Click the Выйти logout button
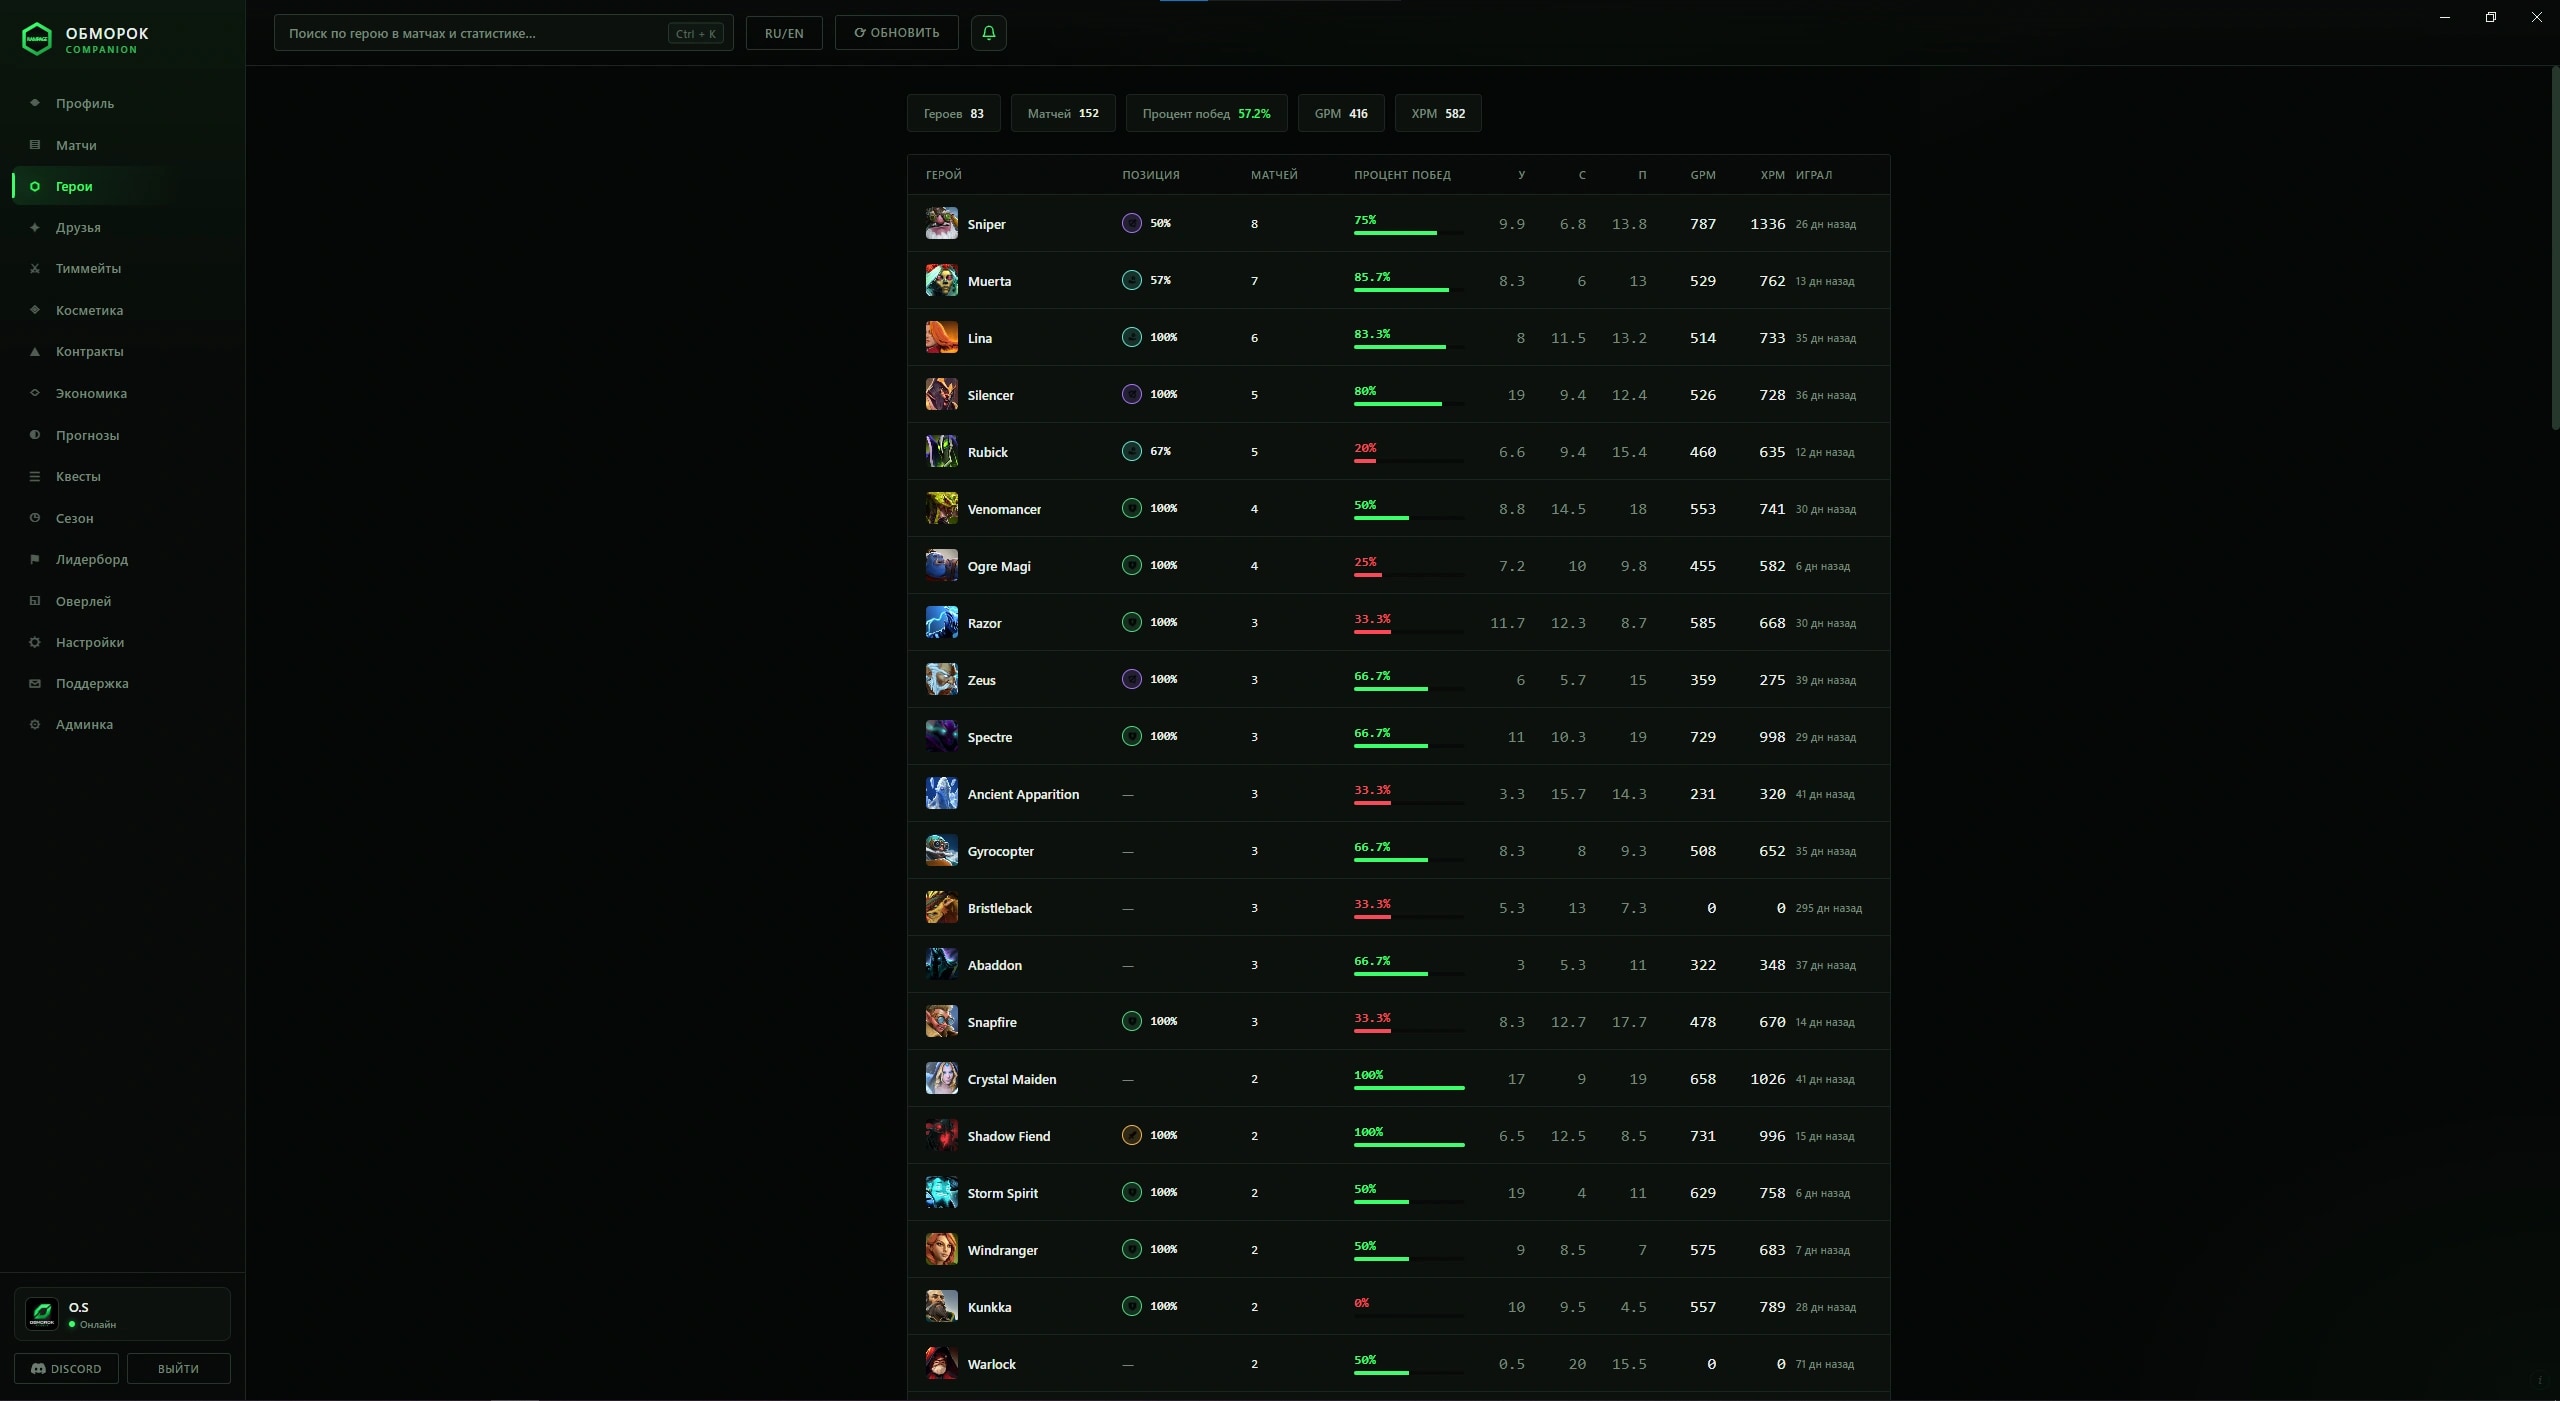2560x1401 pixels. tap(178, 1368)
